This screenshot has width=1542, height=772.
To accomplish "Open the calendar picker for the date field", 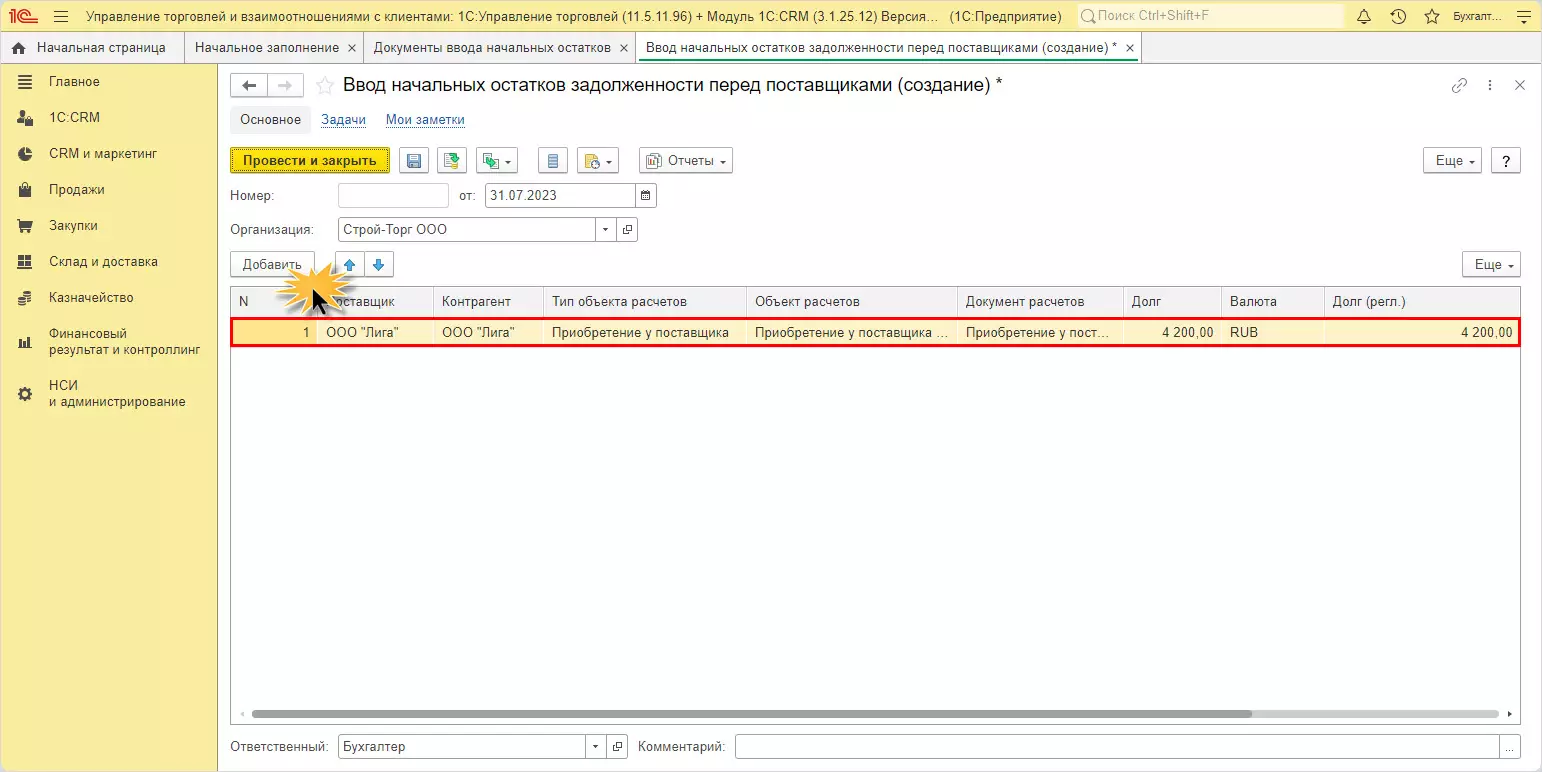I will tap(646, 195).
